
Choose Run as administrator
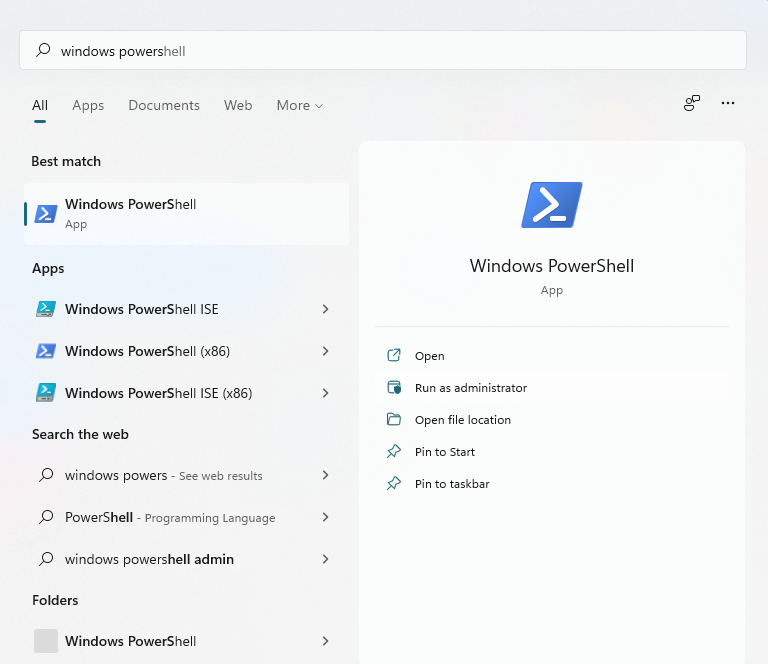[x=552, y=388]
